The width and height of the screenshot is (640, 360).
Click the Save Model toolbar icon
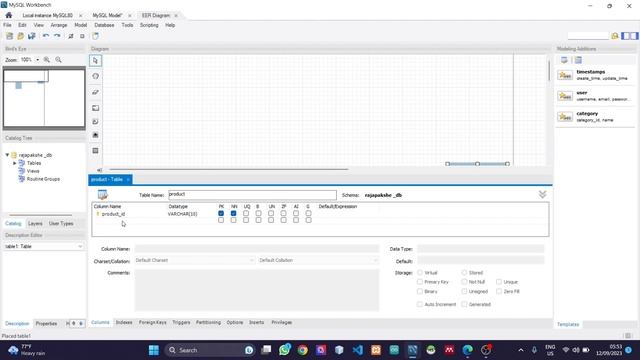[x=31, y=36]
